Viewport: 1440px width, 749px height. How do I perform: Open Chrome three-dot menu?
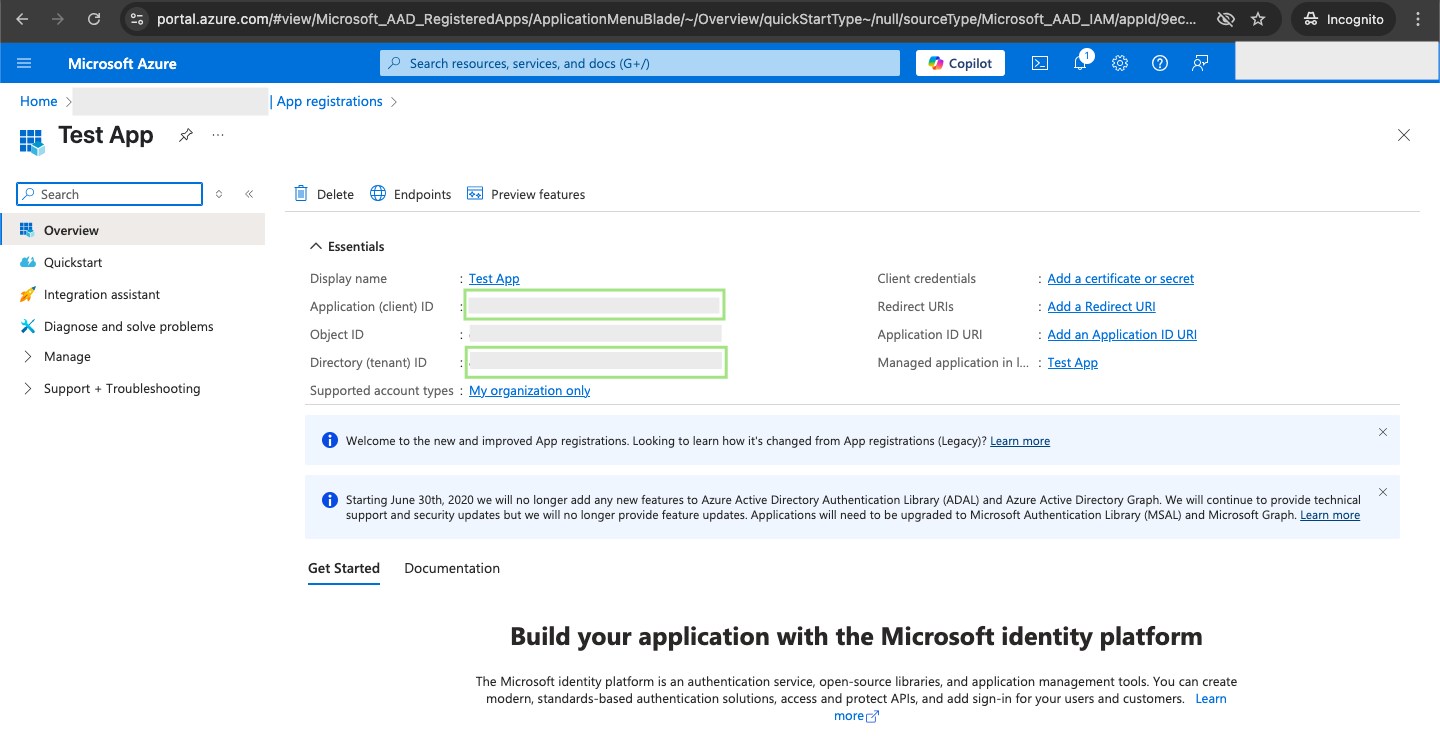[1419, 19]
